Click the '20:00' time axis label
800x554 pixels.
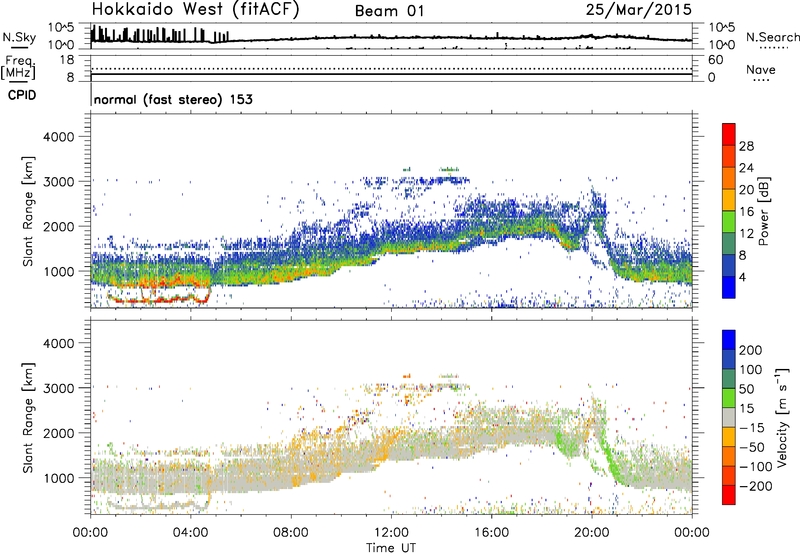pos(592,533)
